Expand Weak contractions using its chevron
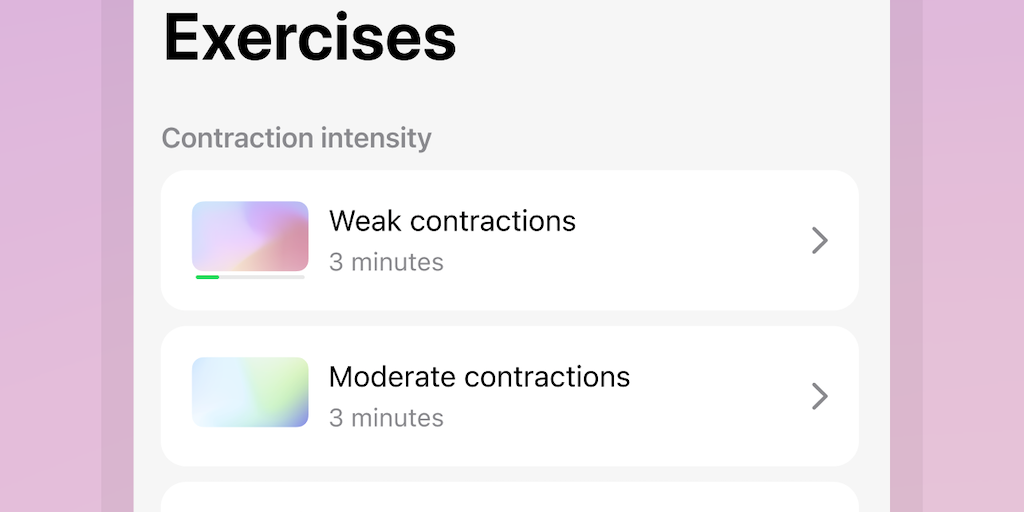 pyautogui.click(x=819, y=241)
